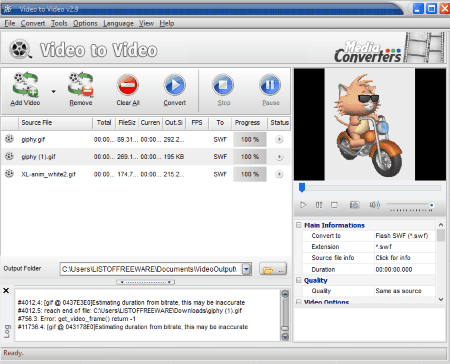Browse for output folder with folder button
This screenshot has width=450, height=364.
click(x=273, y=269)
